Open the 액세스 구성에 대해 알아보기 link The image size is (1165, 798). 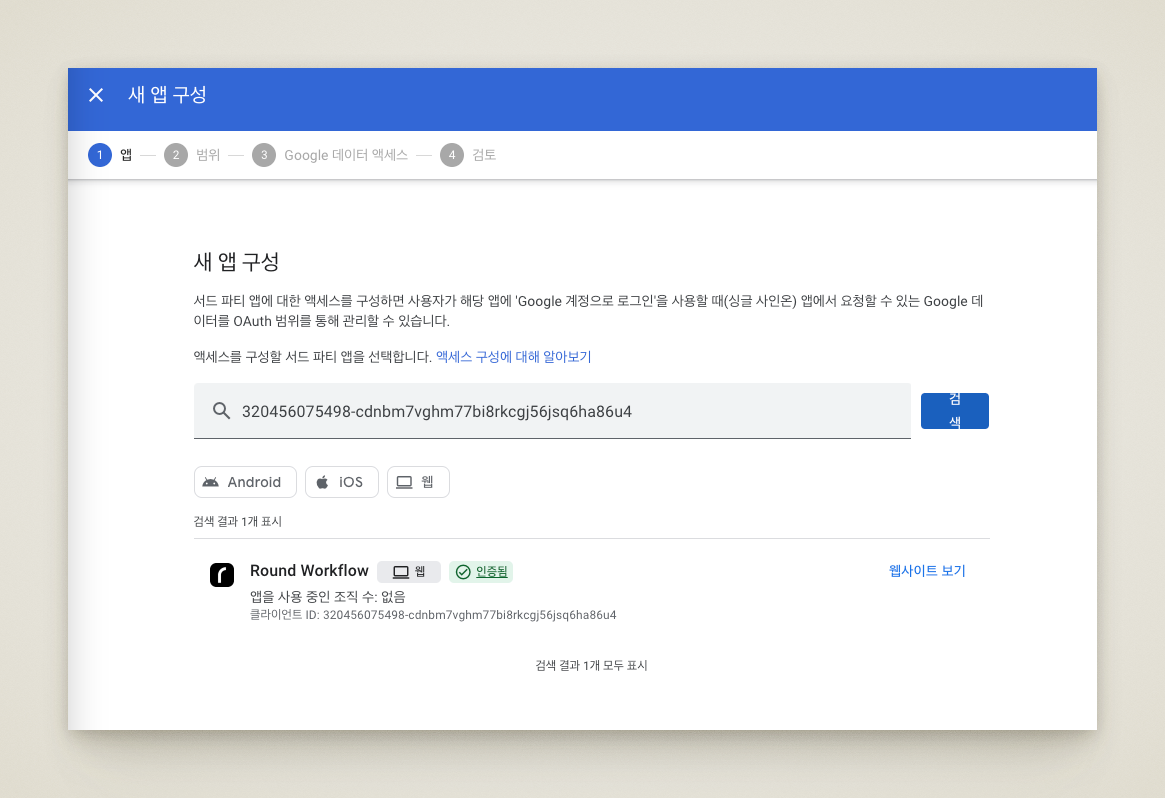coord(513,356)
